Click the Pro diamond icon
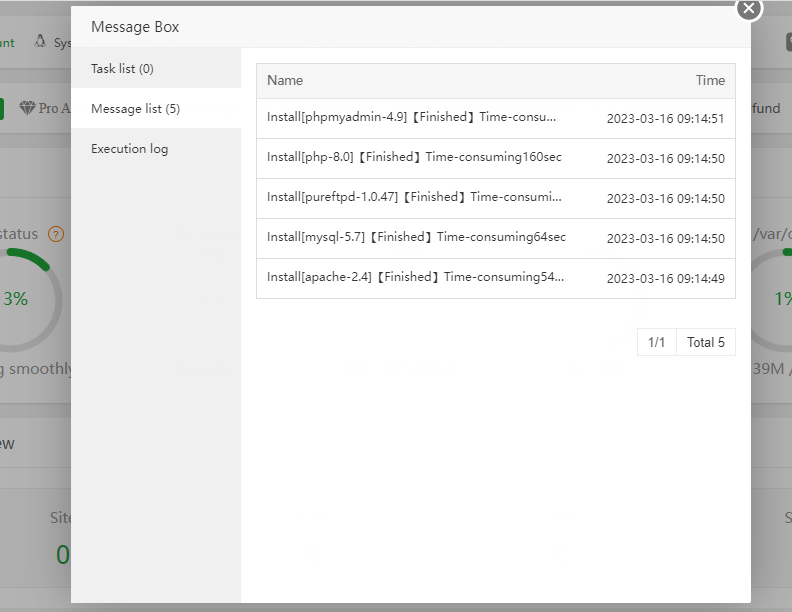792x612 pixels. [x=27, y=108]
